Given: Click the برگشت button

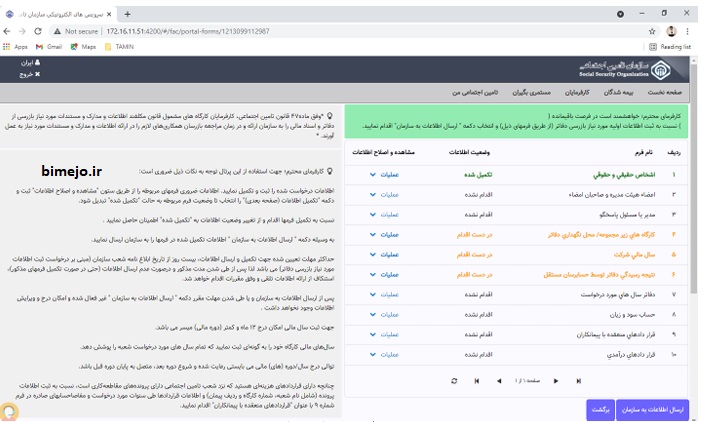Looking at the screenshot, I should (x=600, y=410).
